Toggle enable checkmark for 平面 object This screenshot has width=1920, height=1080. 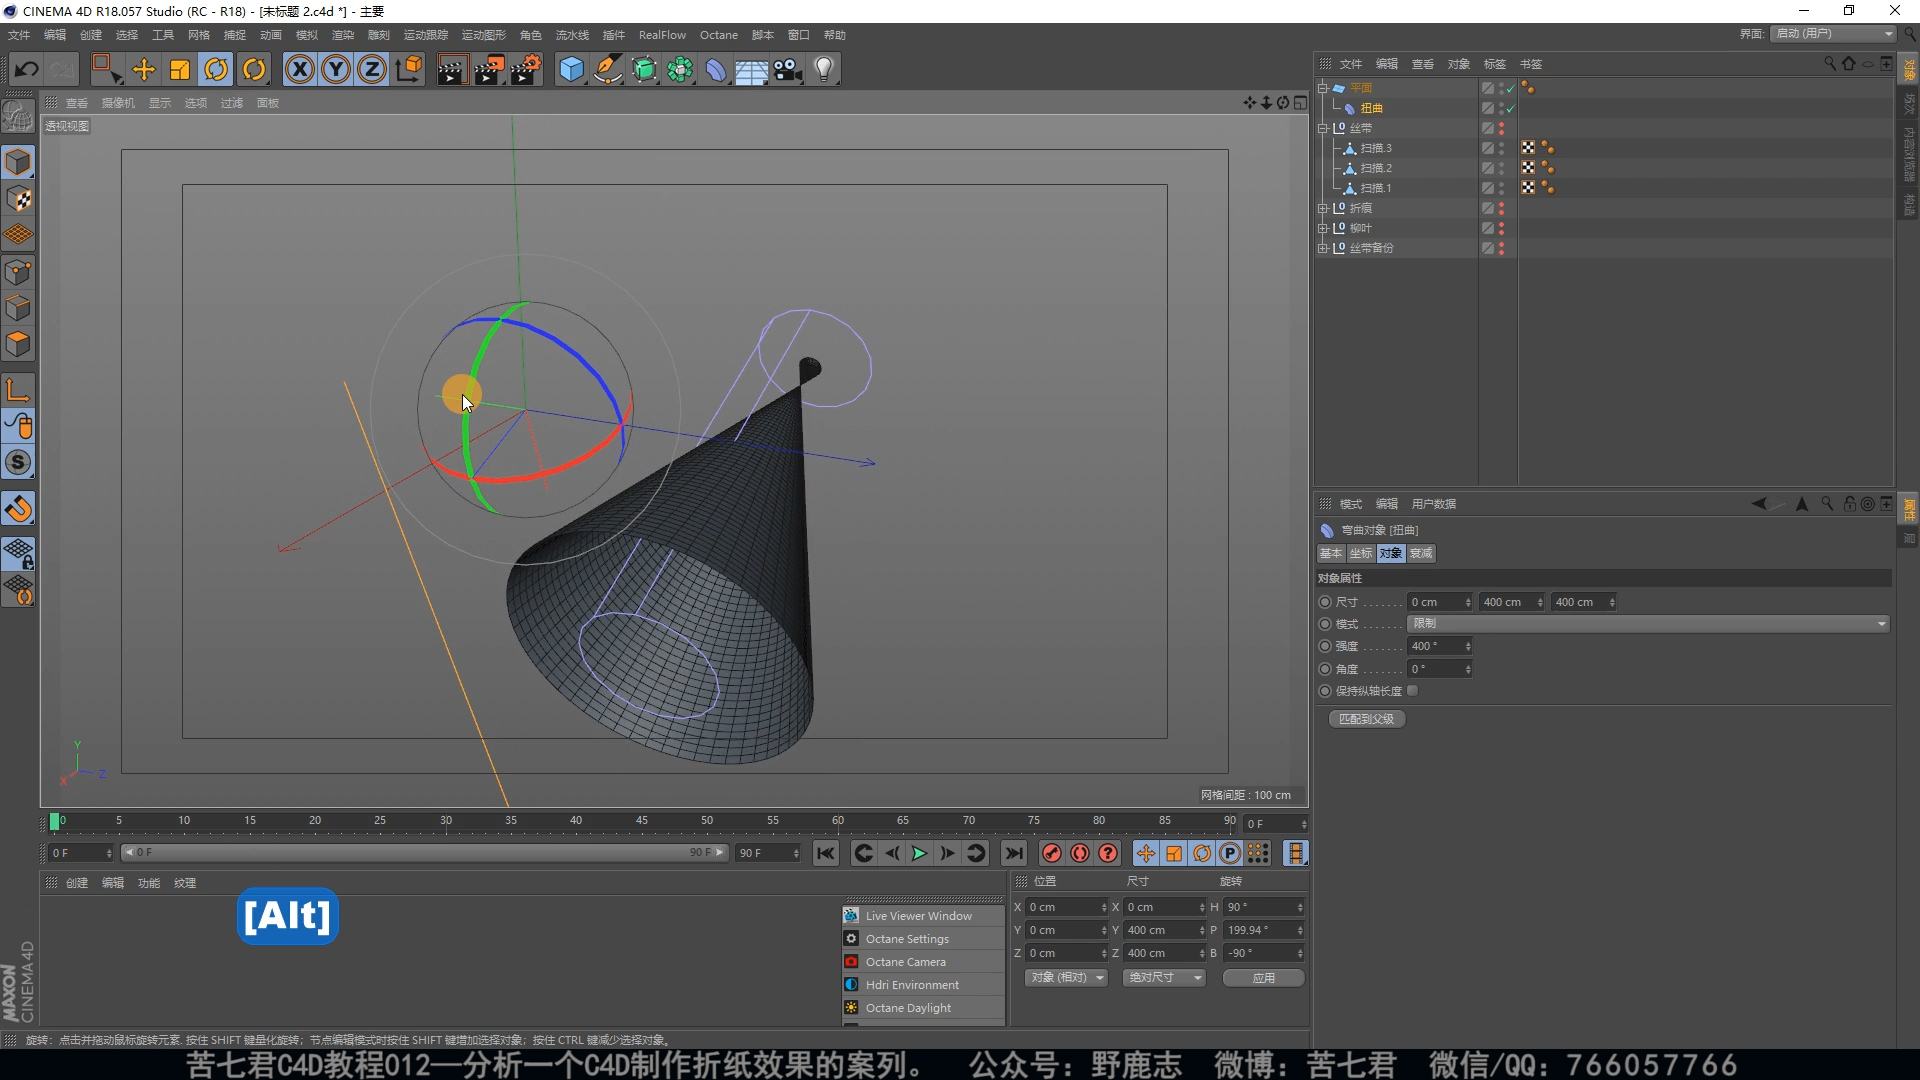[x=1510, y=88]
